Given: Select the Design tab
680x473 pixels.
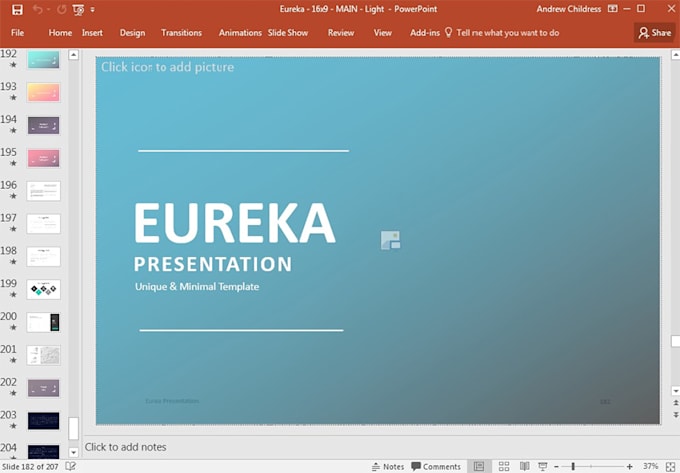Looking at the screenshot, I should pos(132,33).
